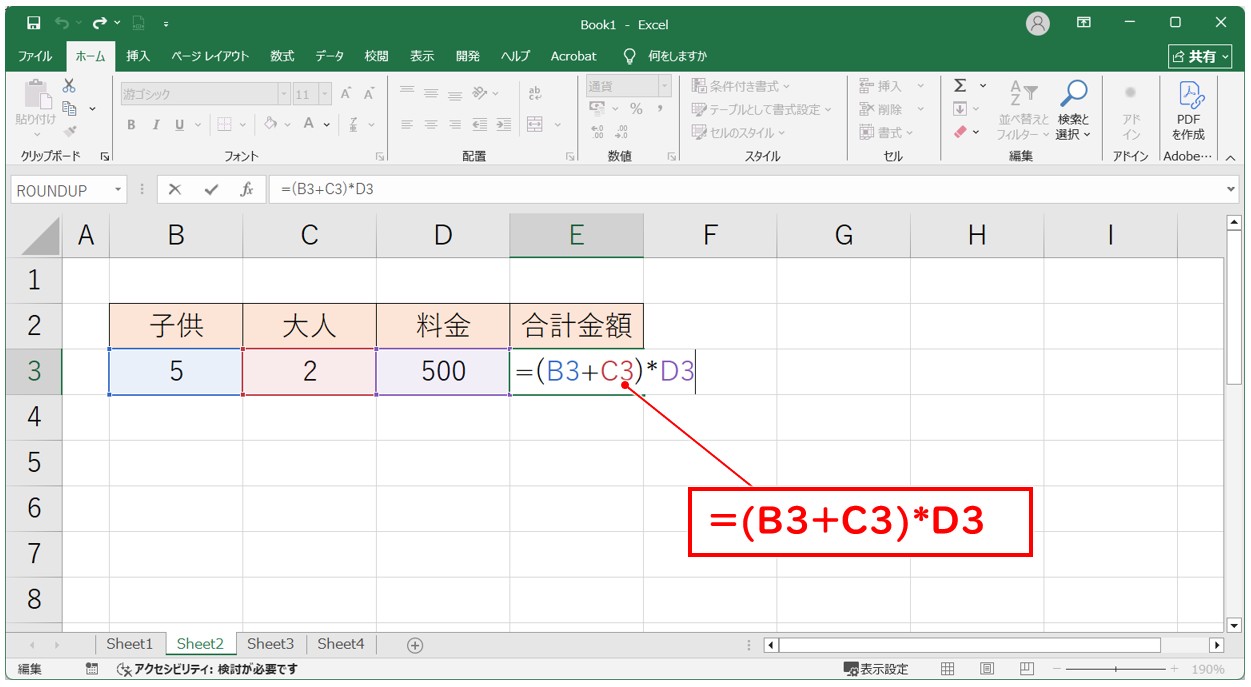The width and height of the screenshot is (1251, 687).
Task: Open Insert Function fx dialog
Action: [x=246, y=189]
